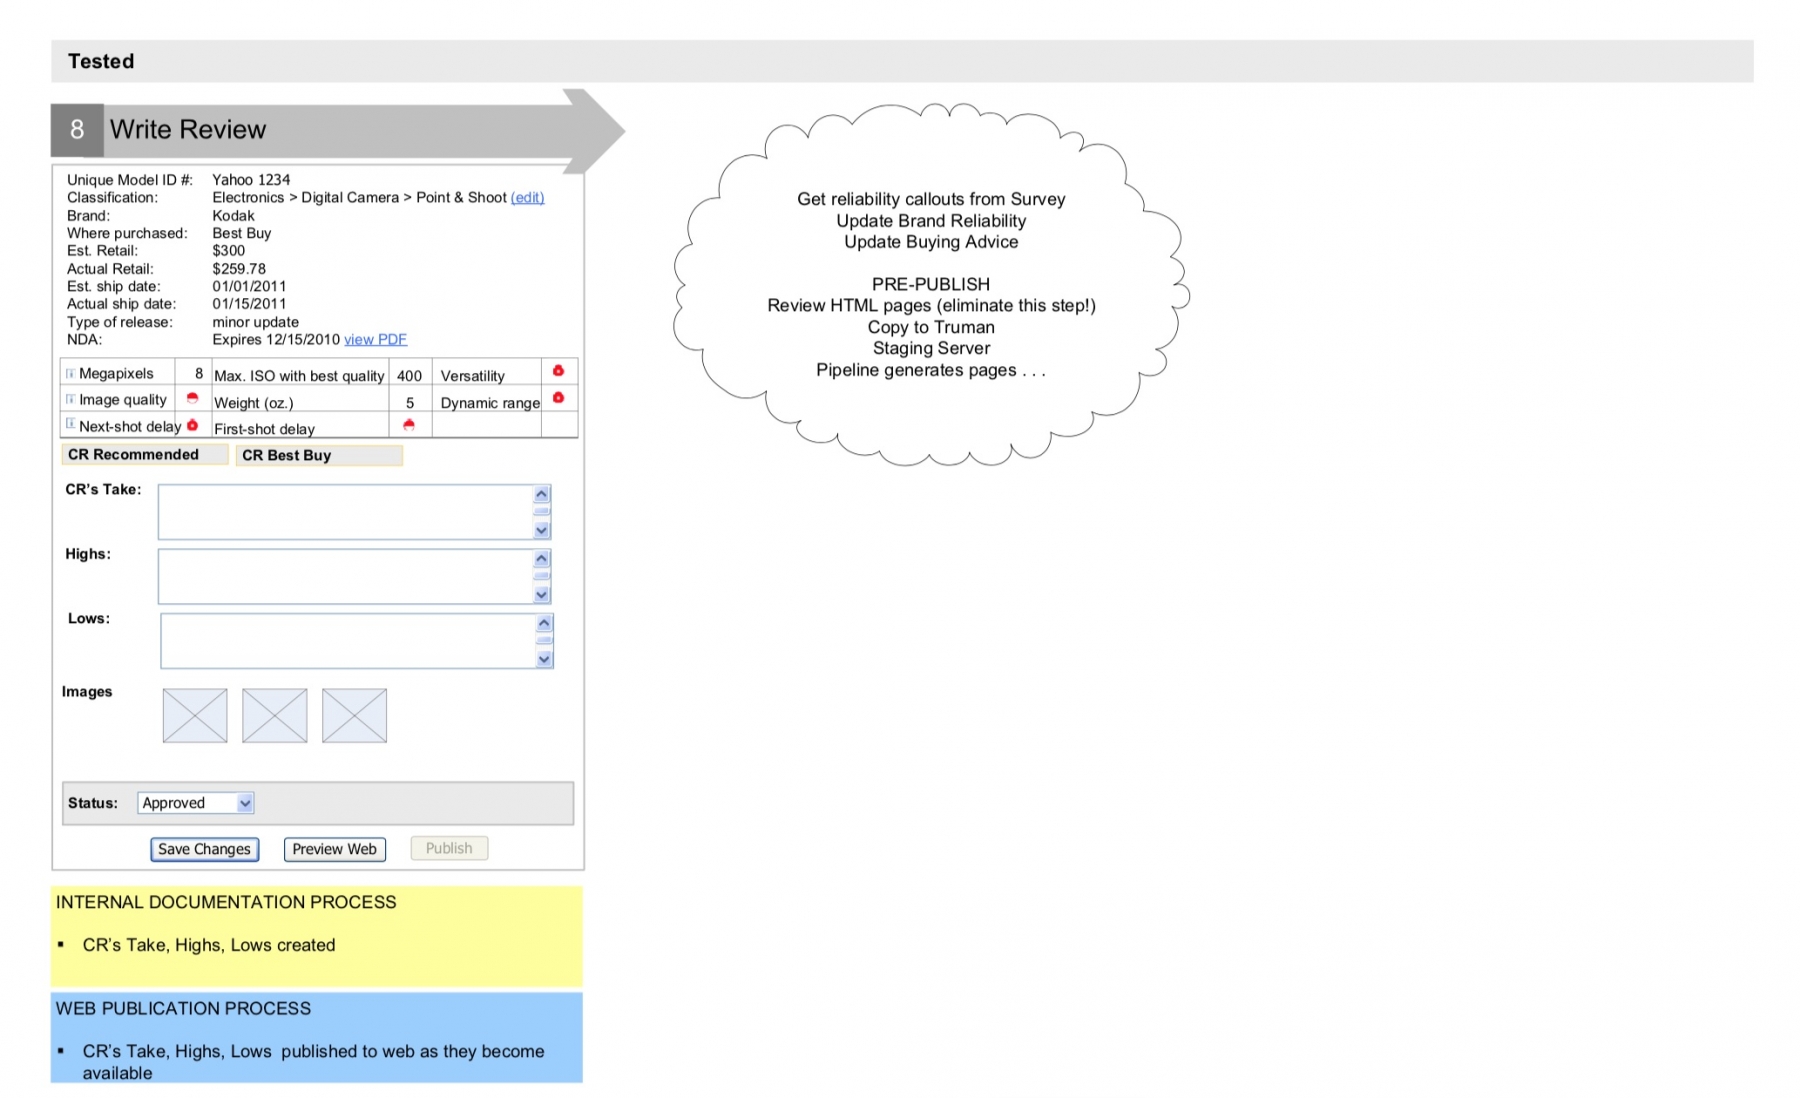Click the 'First-shot delay' label

264,429
